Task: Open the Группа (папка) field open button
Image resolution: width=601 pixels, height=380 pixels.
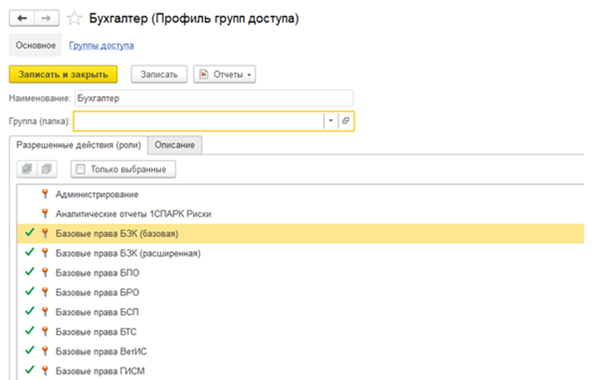Action: tap(346, 121)
